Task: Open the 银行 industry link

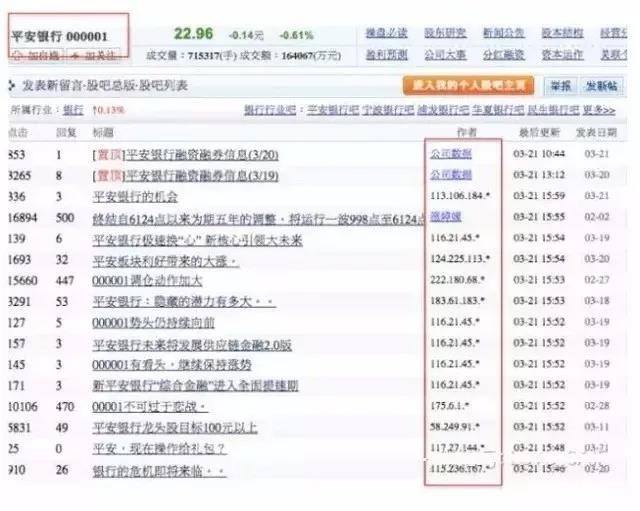Action: click(x=73, y=110)
